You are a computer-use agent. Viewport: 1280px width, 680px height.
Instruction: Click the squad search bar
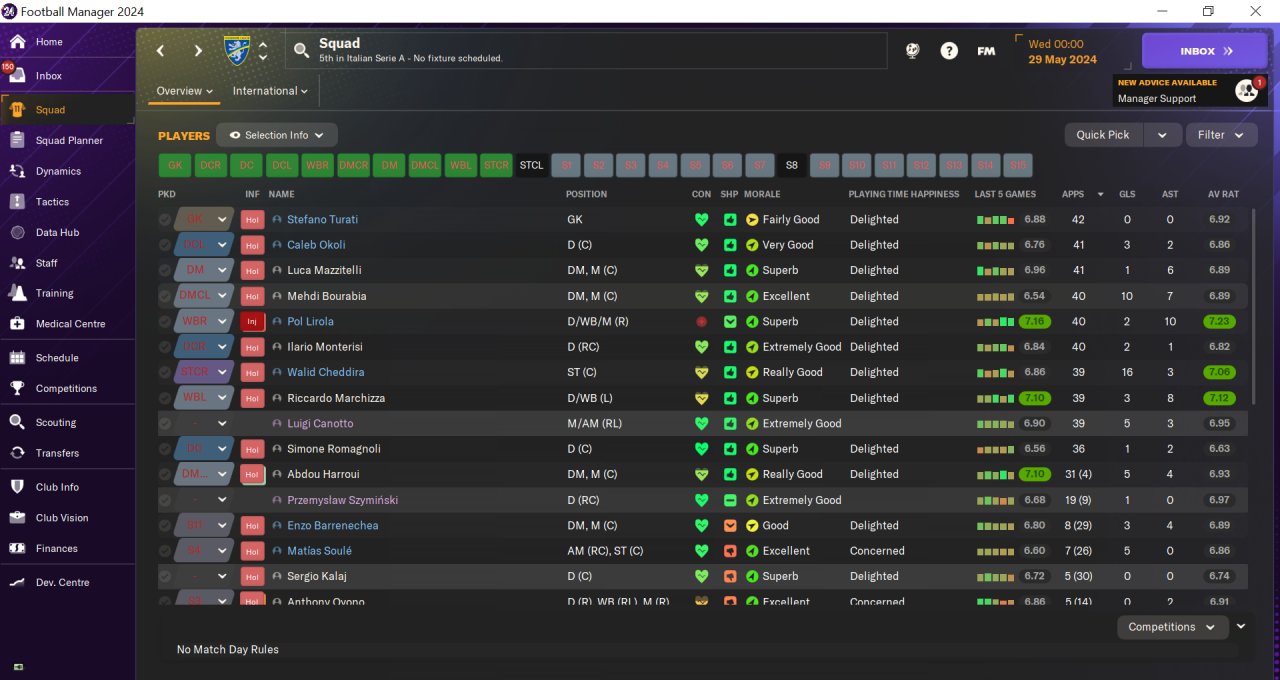point(587,51)
